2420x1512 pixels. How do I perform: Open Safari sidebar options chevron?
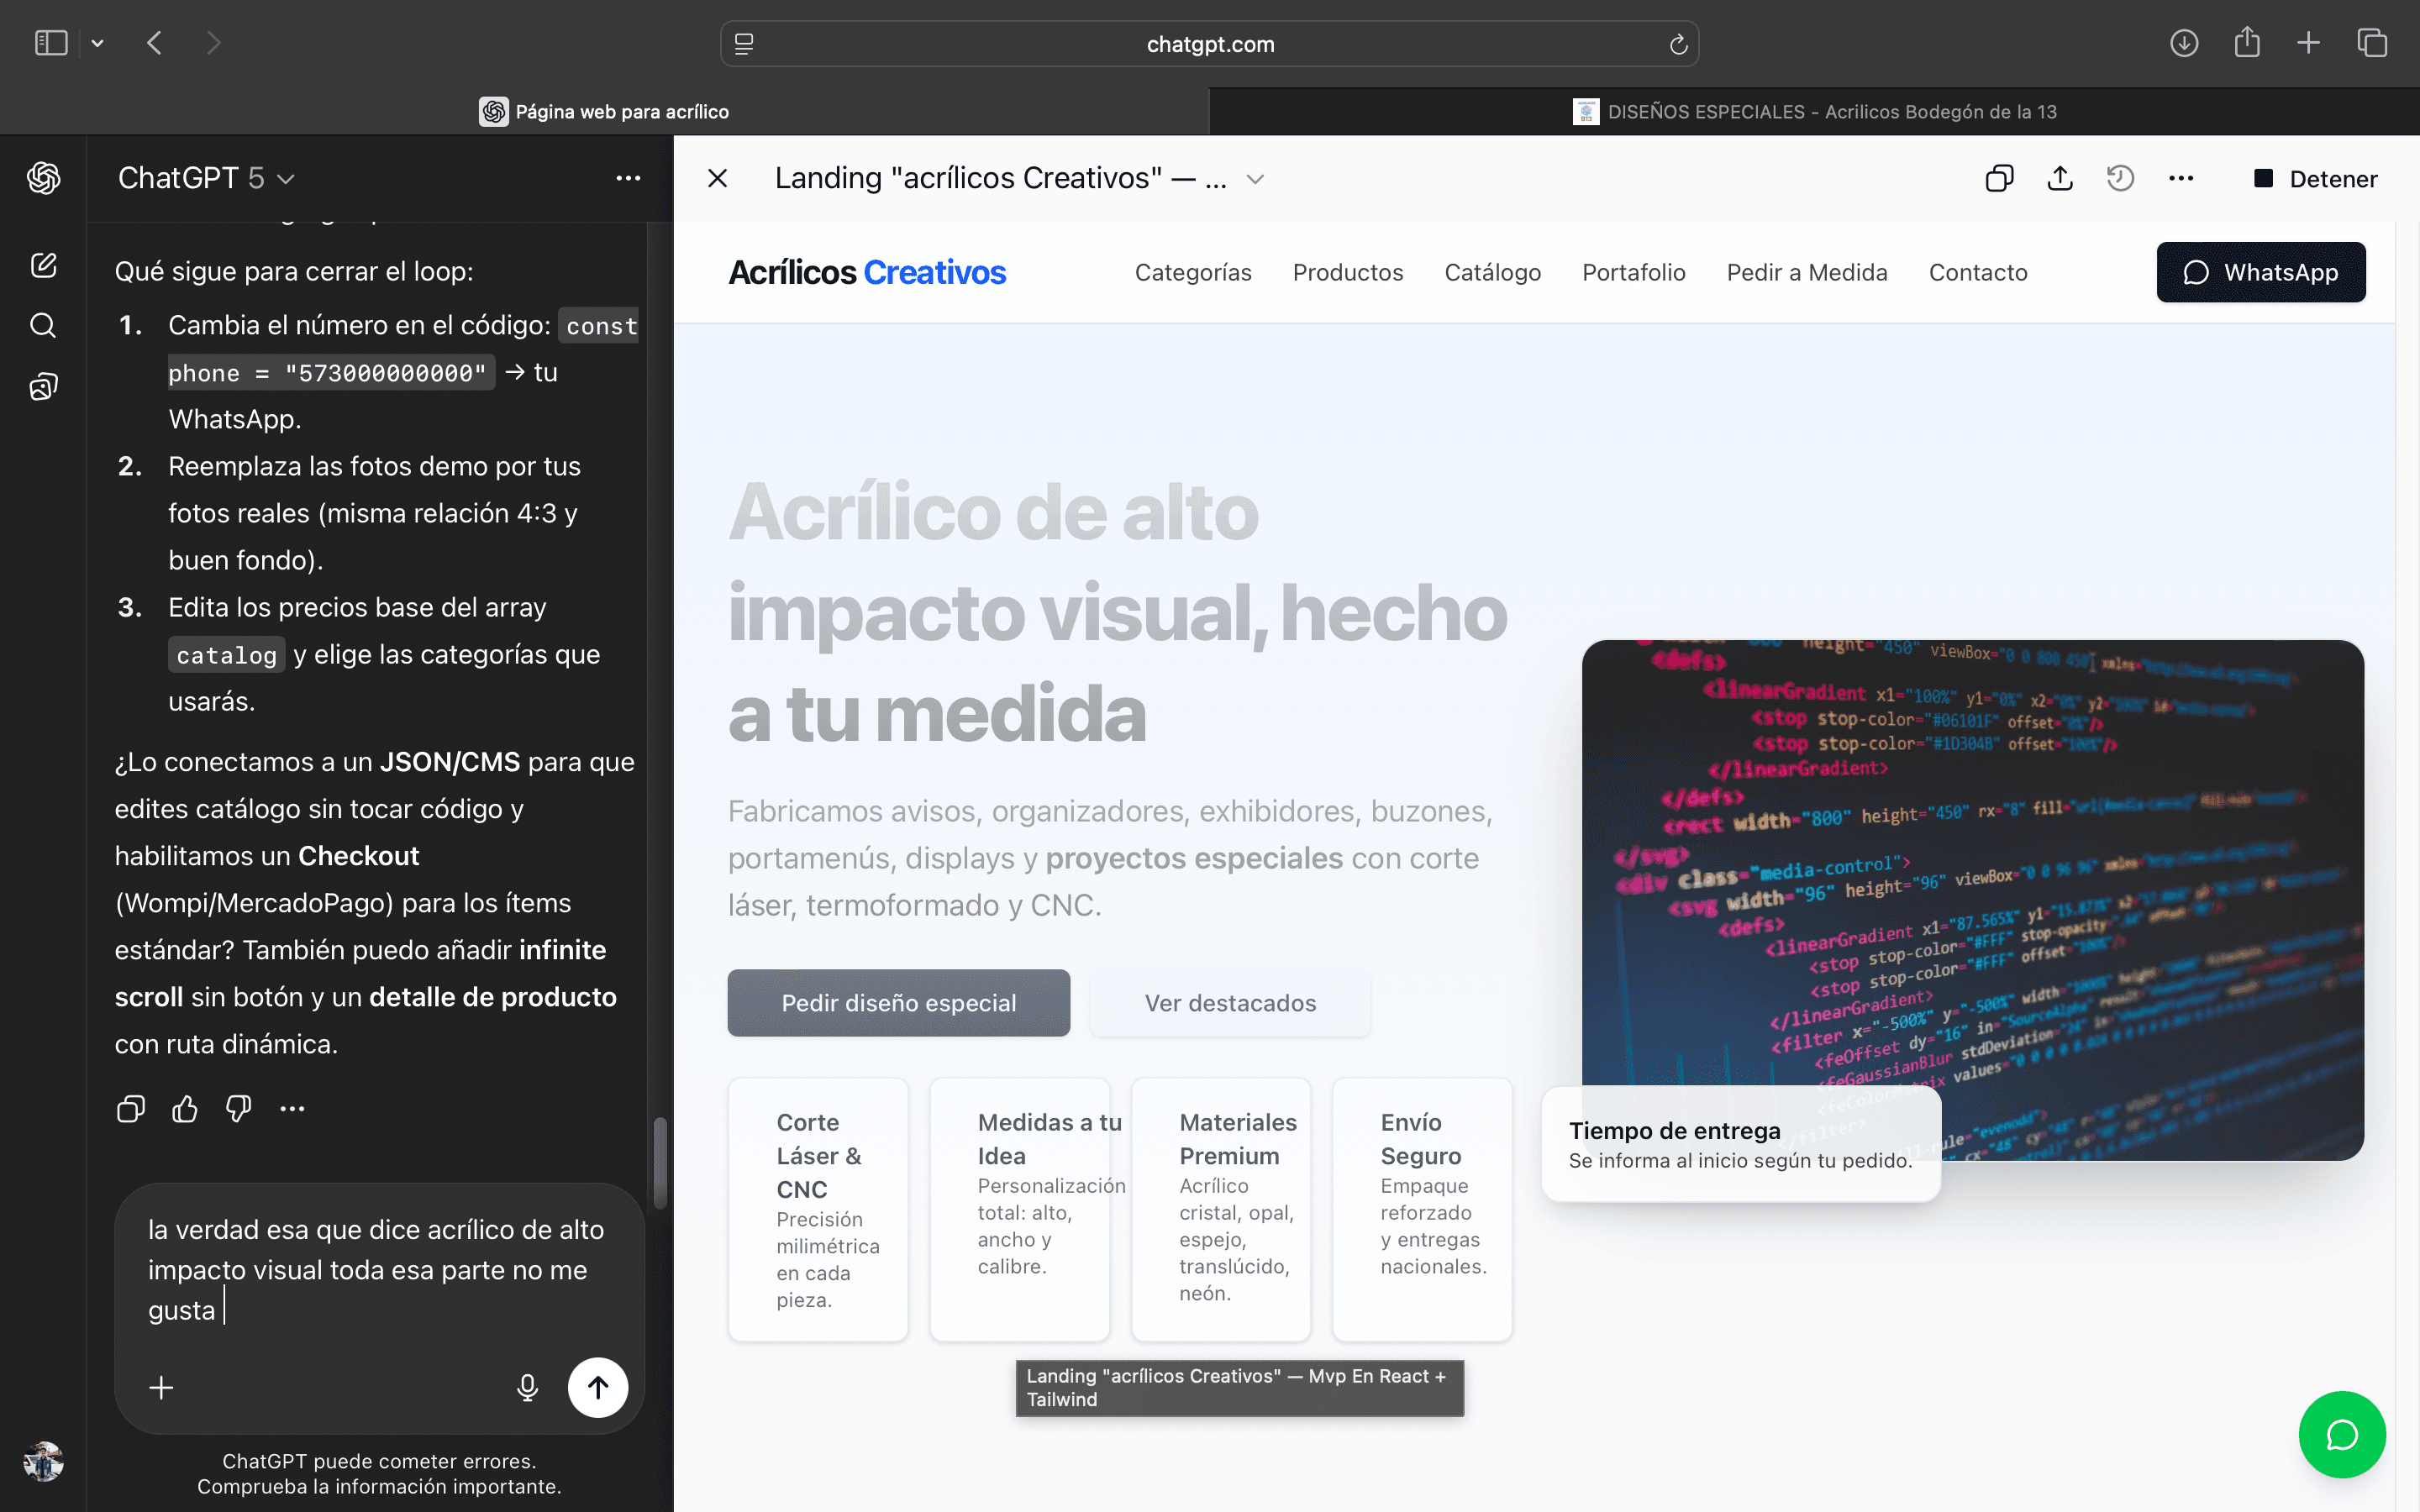[97, 43]
